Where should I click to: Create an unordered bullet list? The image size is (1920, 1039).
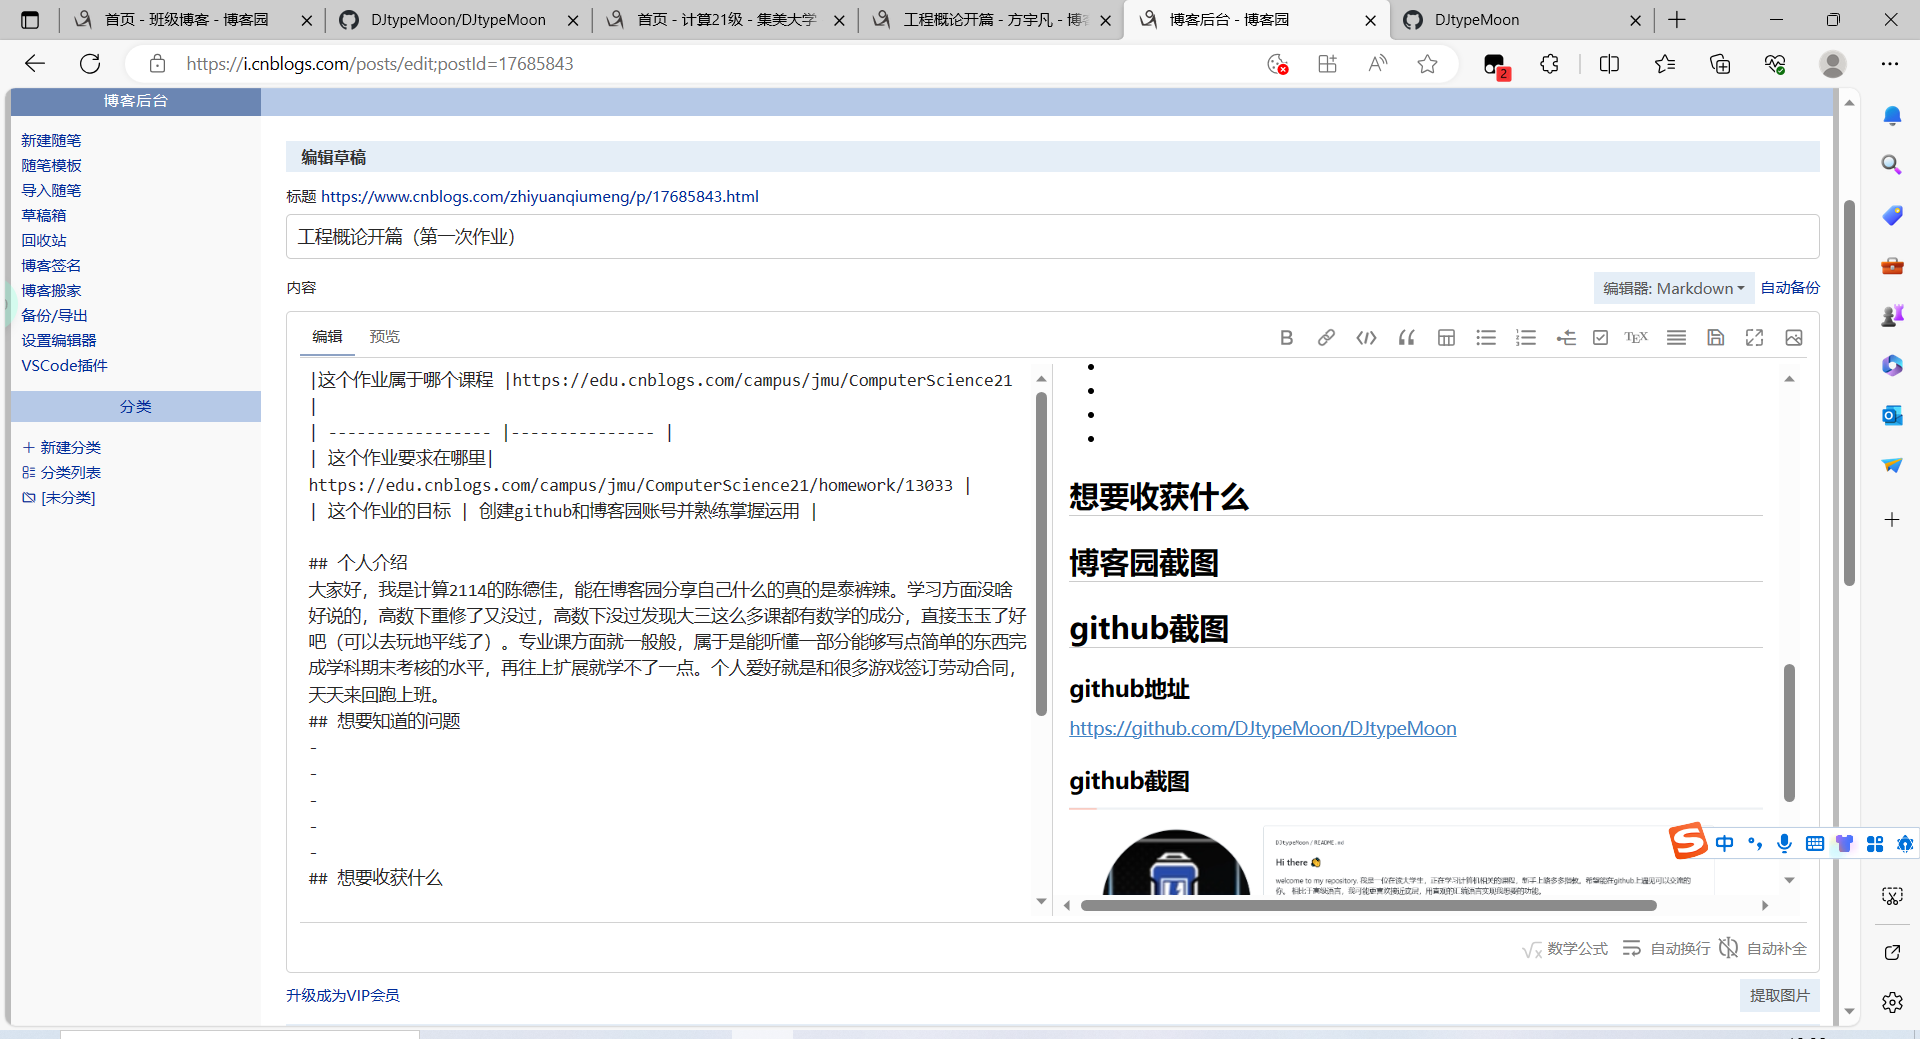point(1486,338)
